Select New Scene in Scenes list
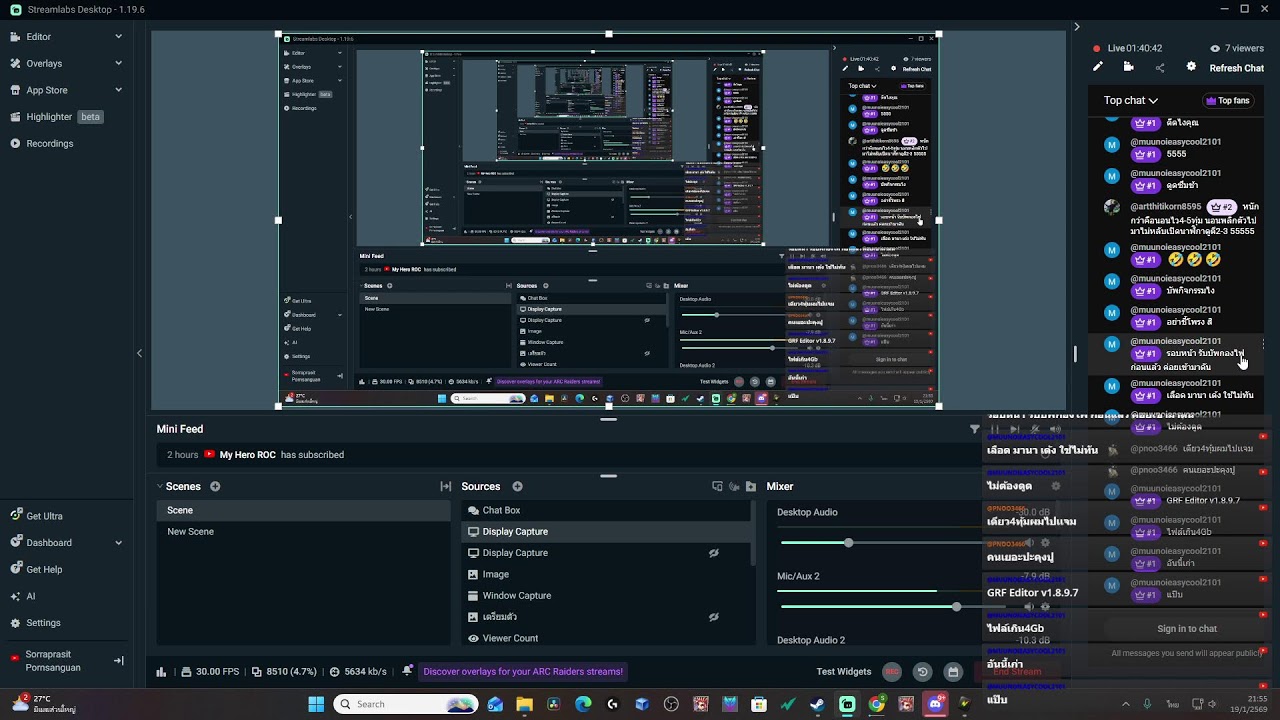The width and height of the screenshot is (1280, 720). click(305, 532)
